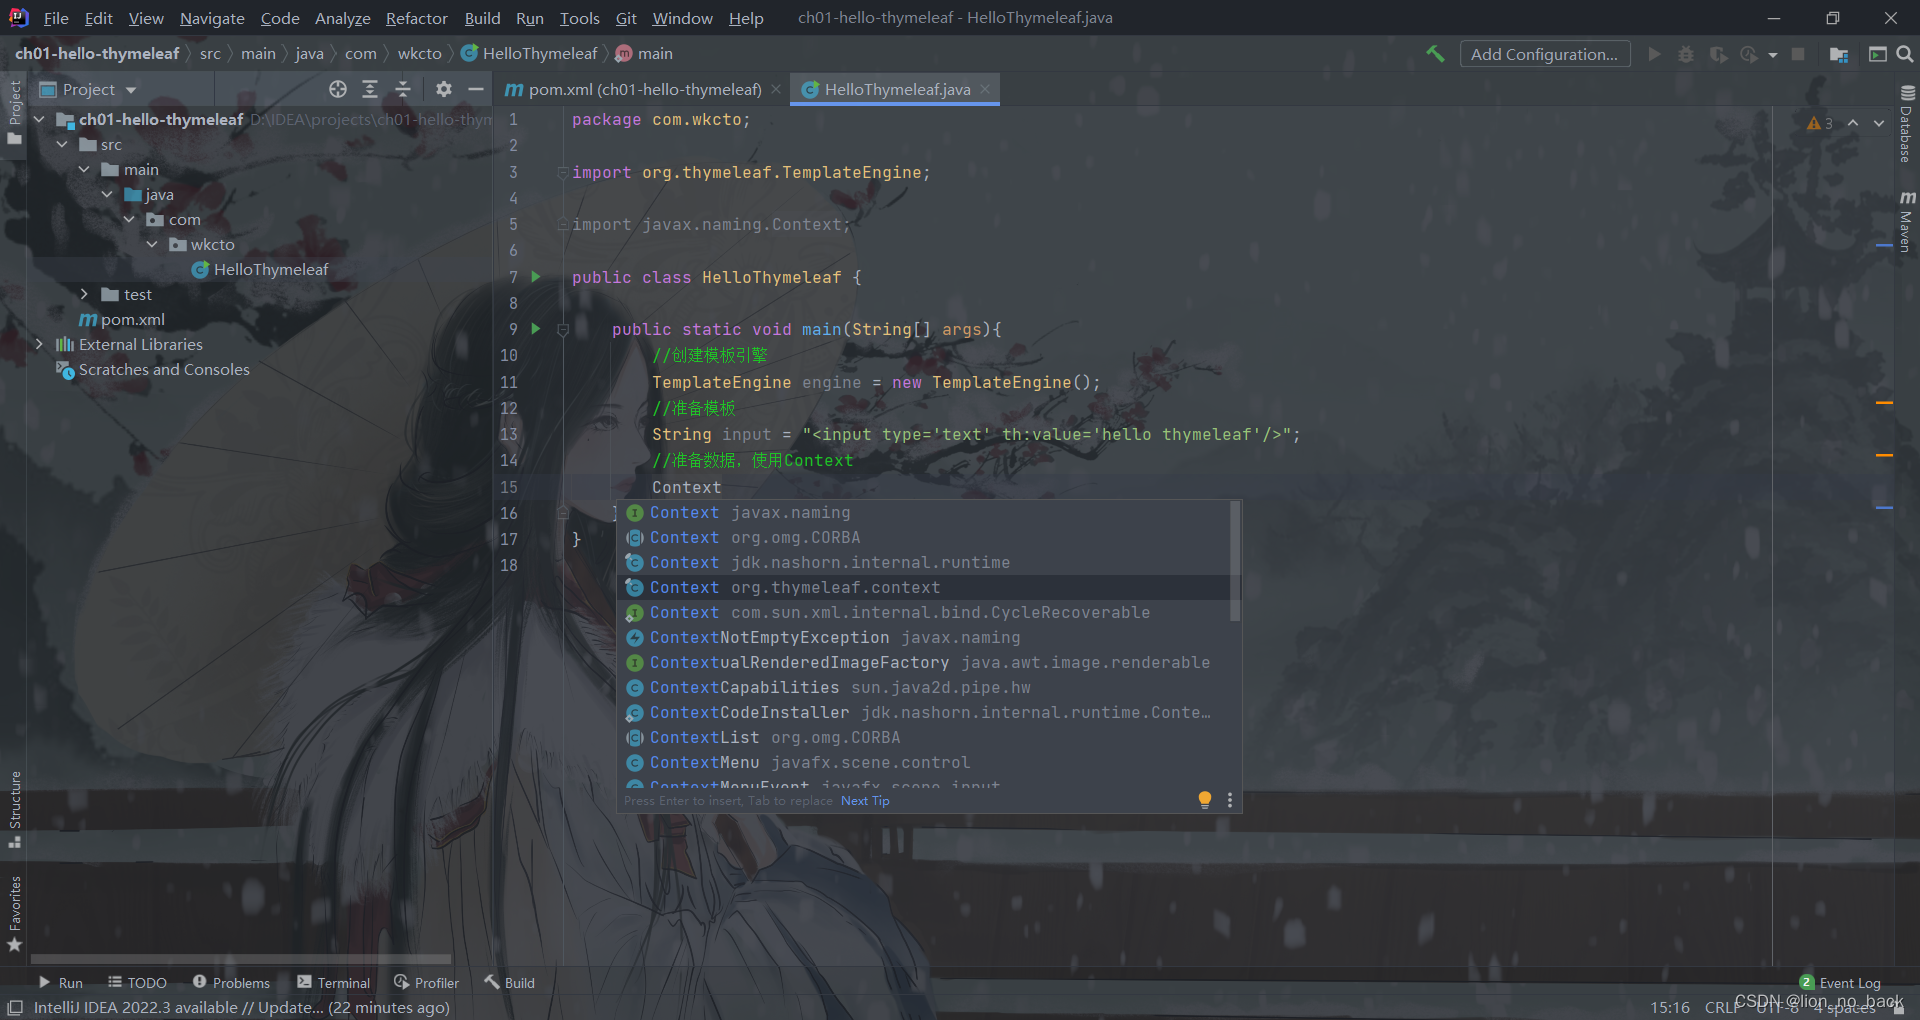Collapse the java folder node
Image resolution: width=1920 pixels, height=1020 pixels.
coord(107,194)
